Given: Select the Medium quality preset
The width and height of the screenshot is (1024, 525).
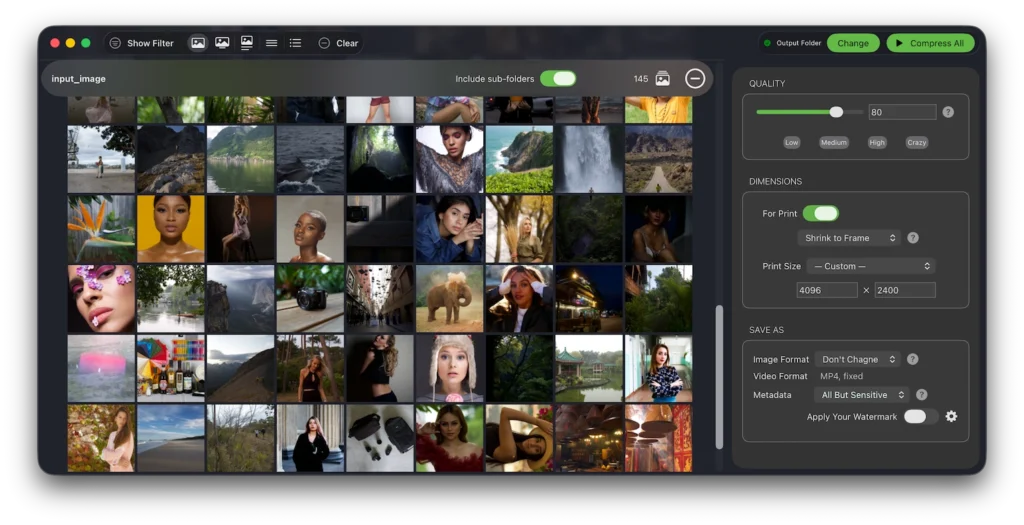Looking at the screenshot, I should coord(834,142).
